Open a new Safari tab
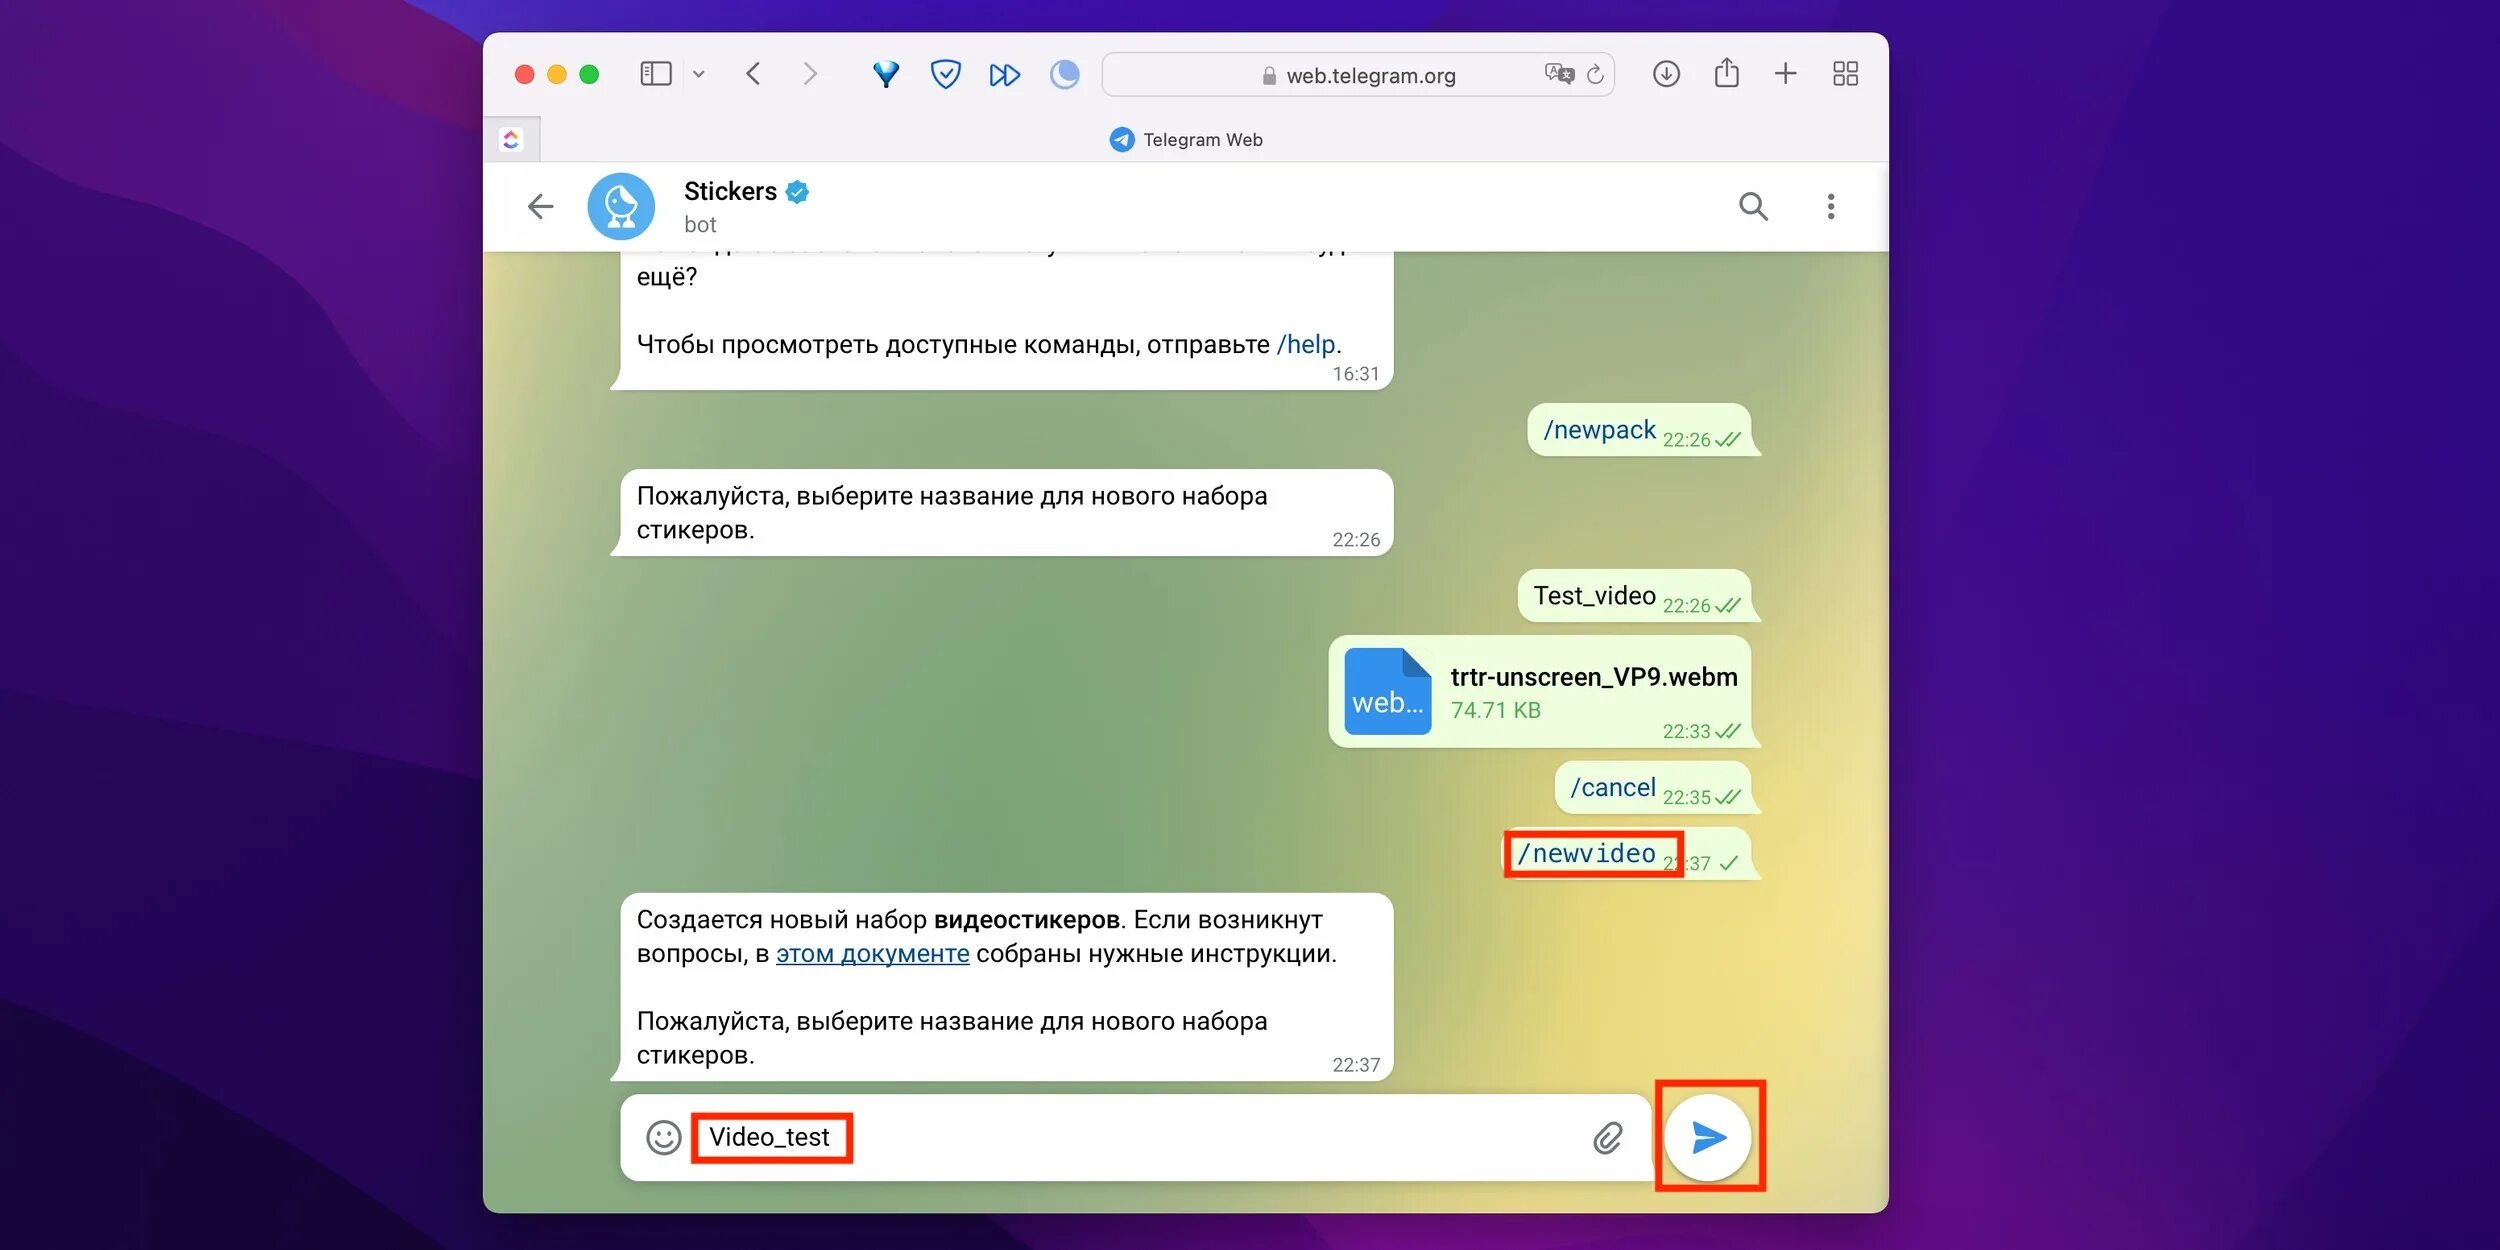Viewport: 2500px width, 1250px height. [x=1785, y=74]
